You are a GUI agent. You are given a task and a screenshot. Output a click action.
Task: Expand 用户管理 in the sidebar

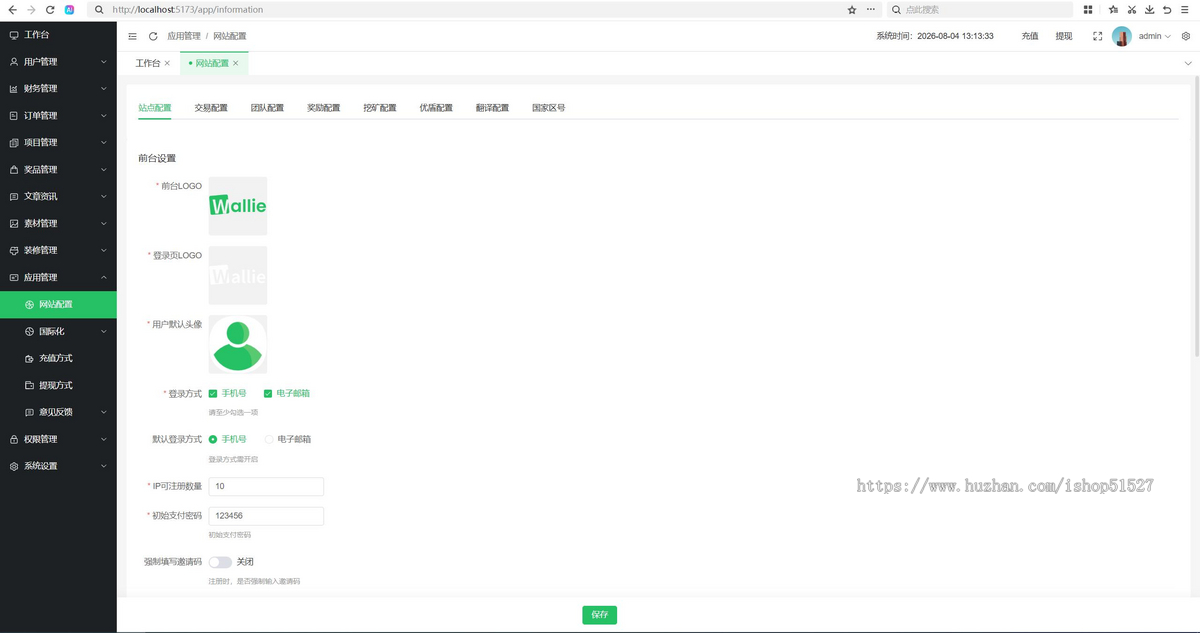pyautogui.click(x=58, y=62)
